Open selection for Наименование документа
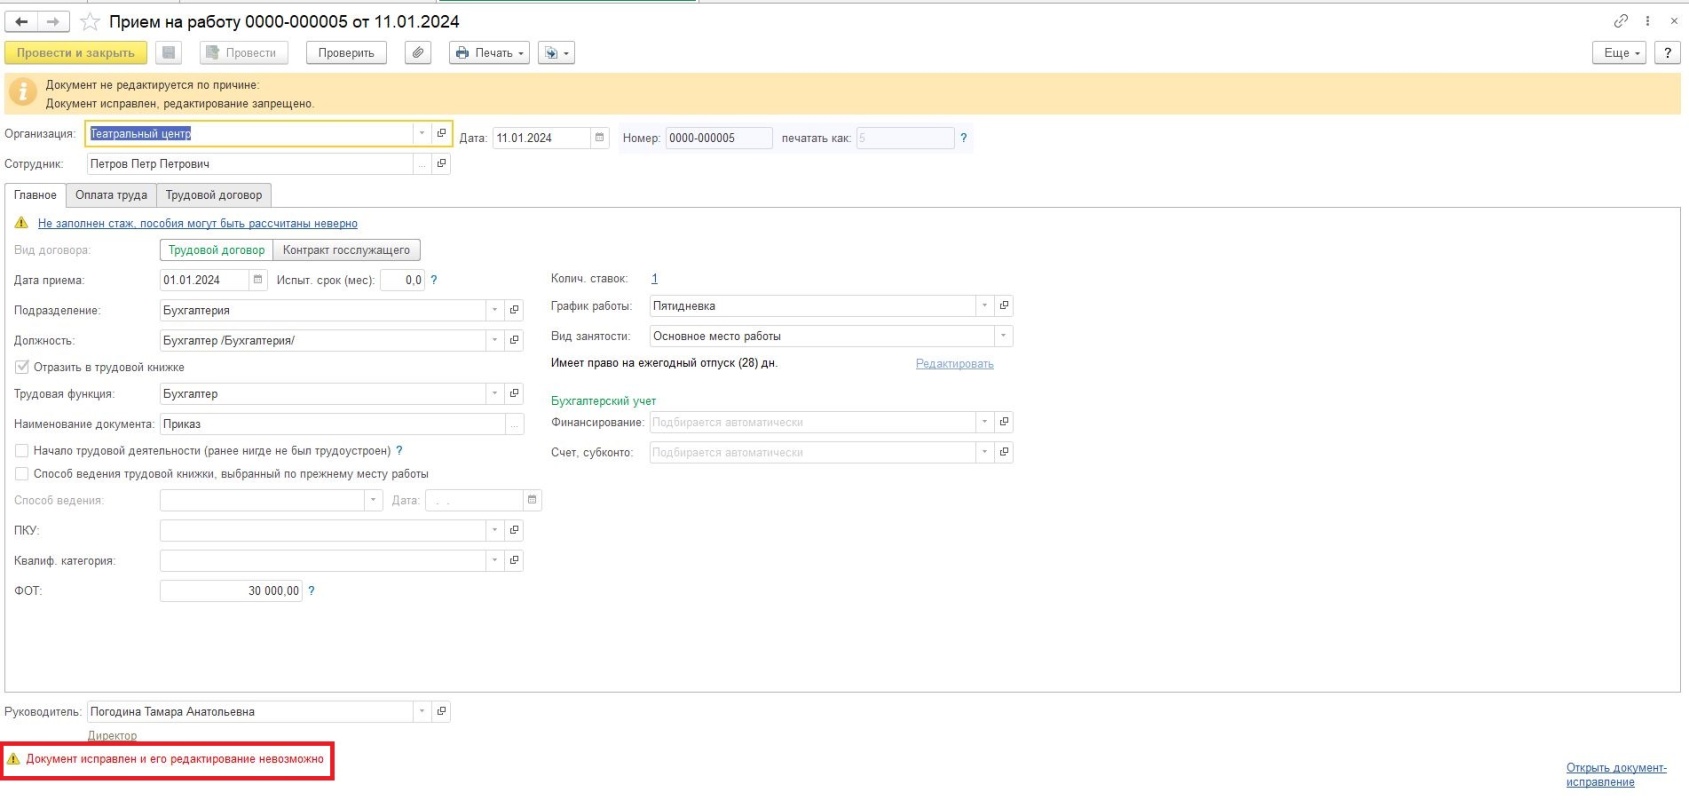 coord(515,424)
